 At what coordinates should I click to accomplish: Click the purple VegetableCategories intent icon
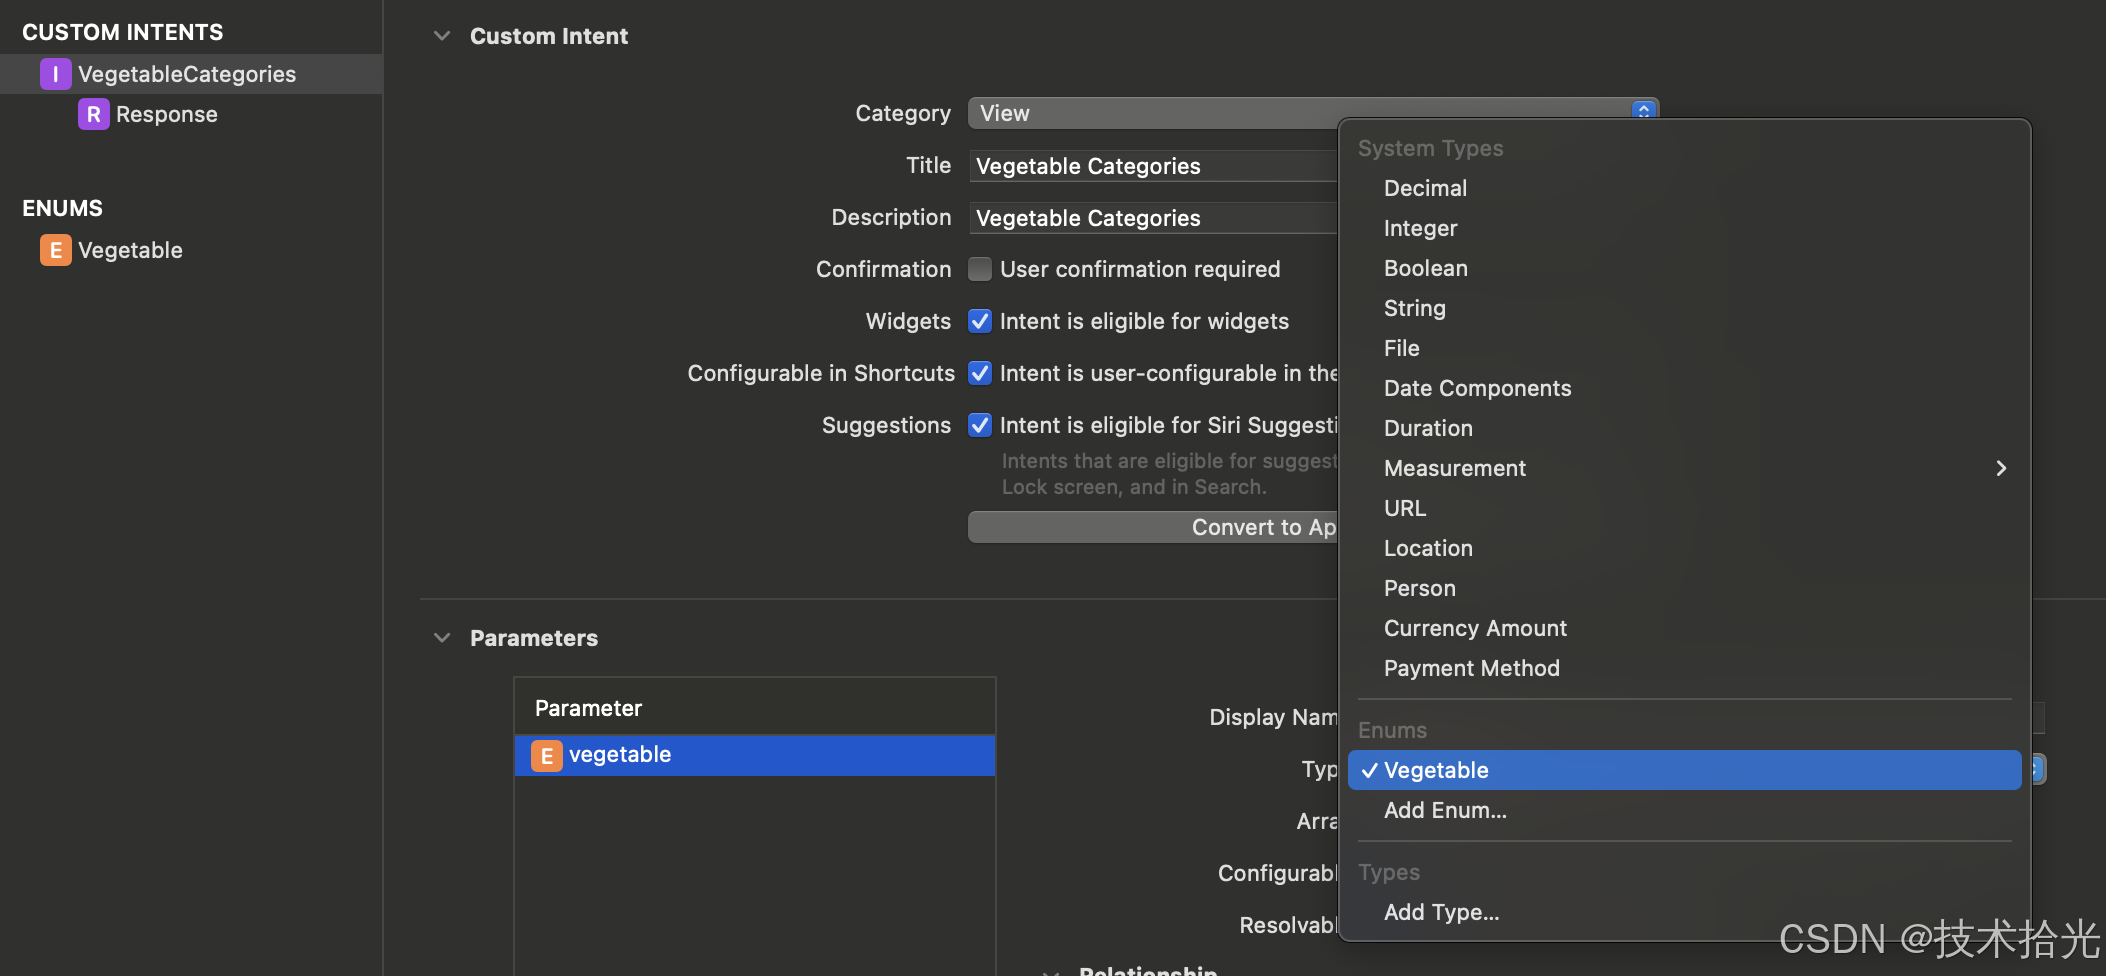point(55,74)
